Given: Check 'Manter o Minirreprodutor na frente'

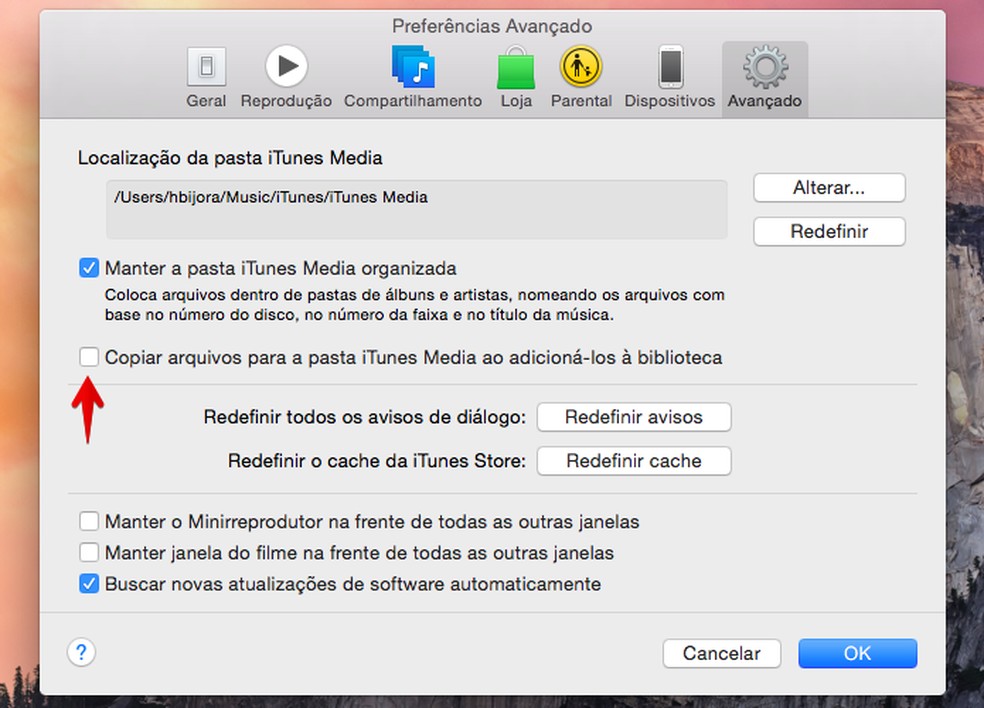Looking at the screenshot, I should [x=88, y=521].
